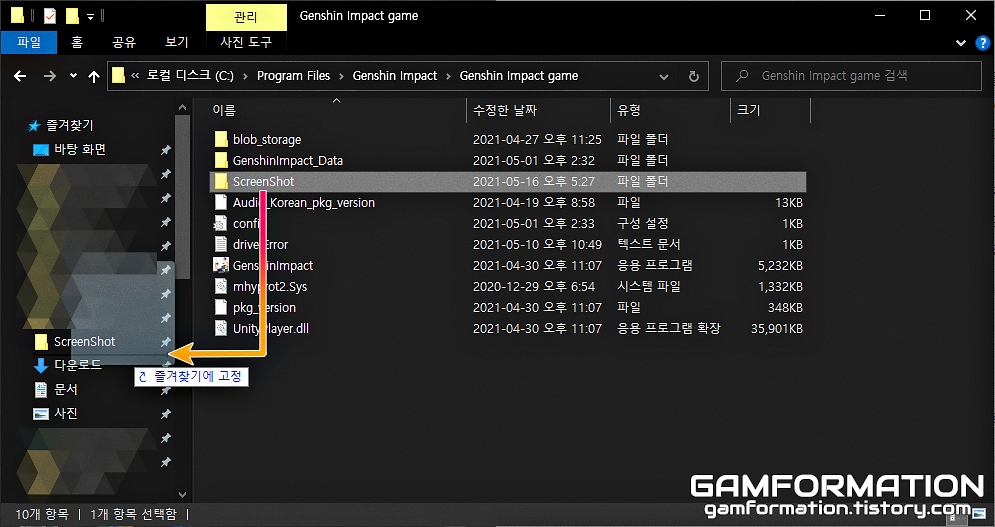Screen dimensions: 995x527
Task: Open 사진 in the sidebar
Action: (x=65, y=413)
